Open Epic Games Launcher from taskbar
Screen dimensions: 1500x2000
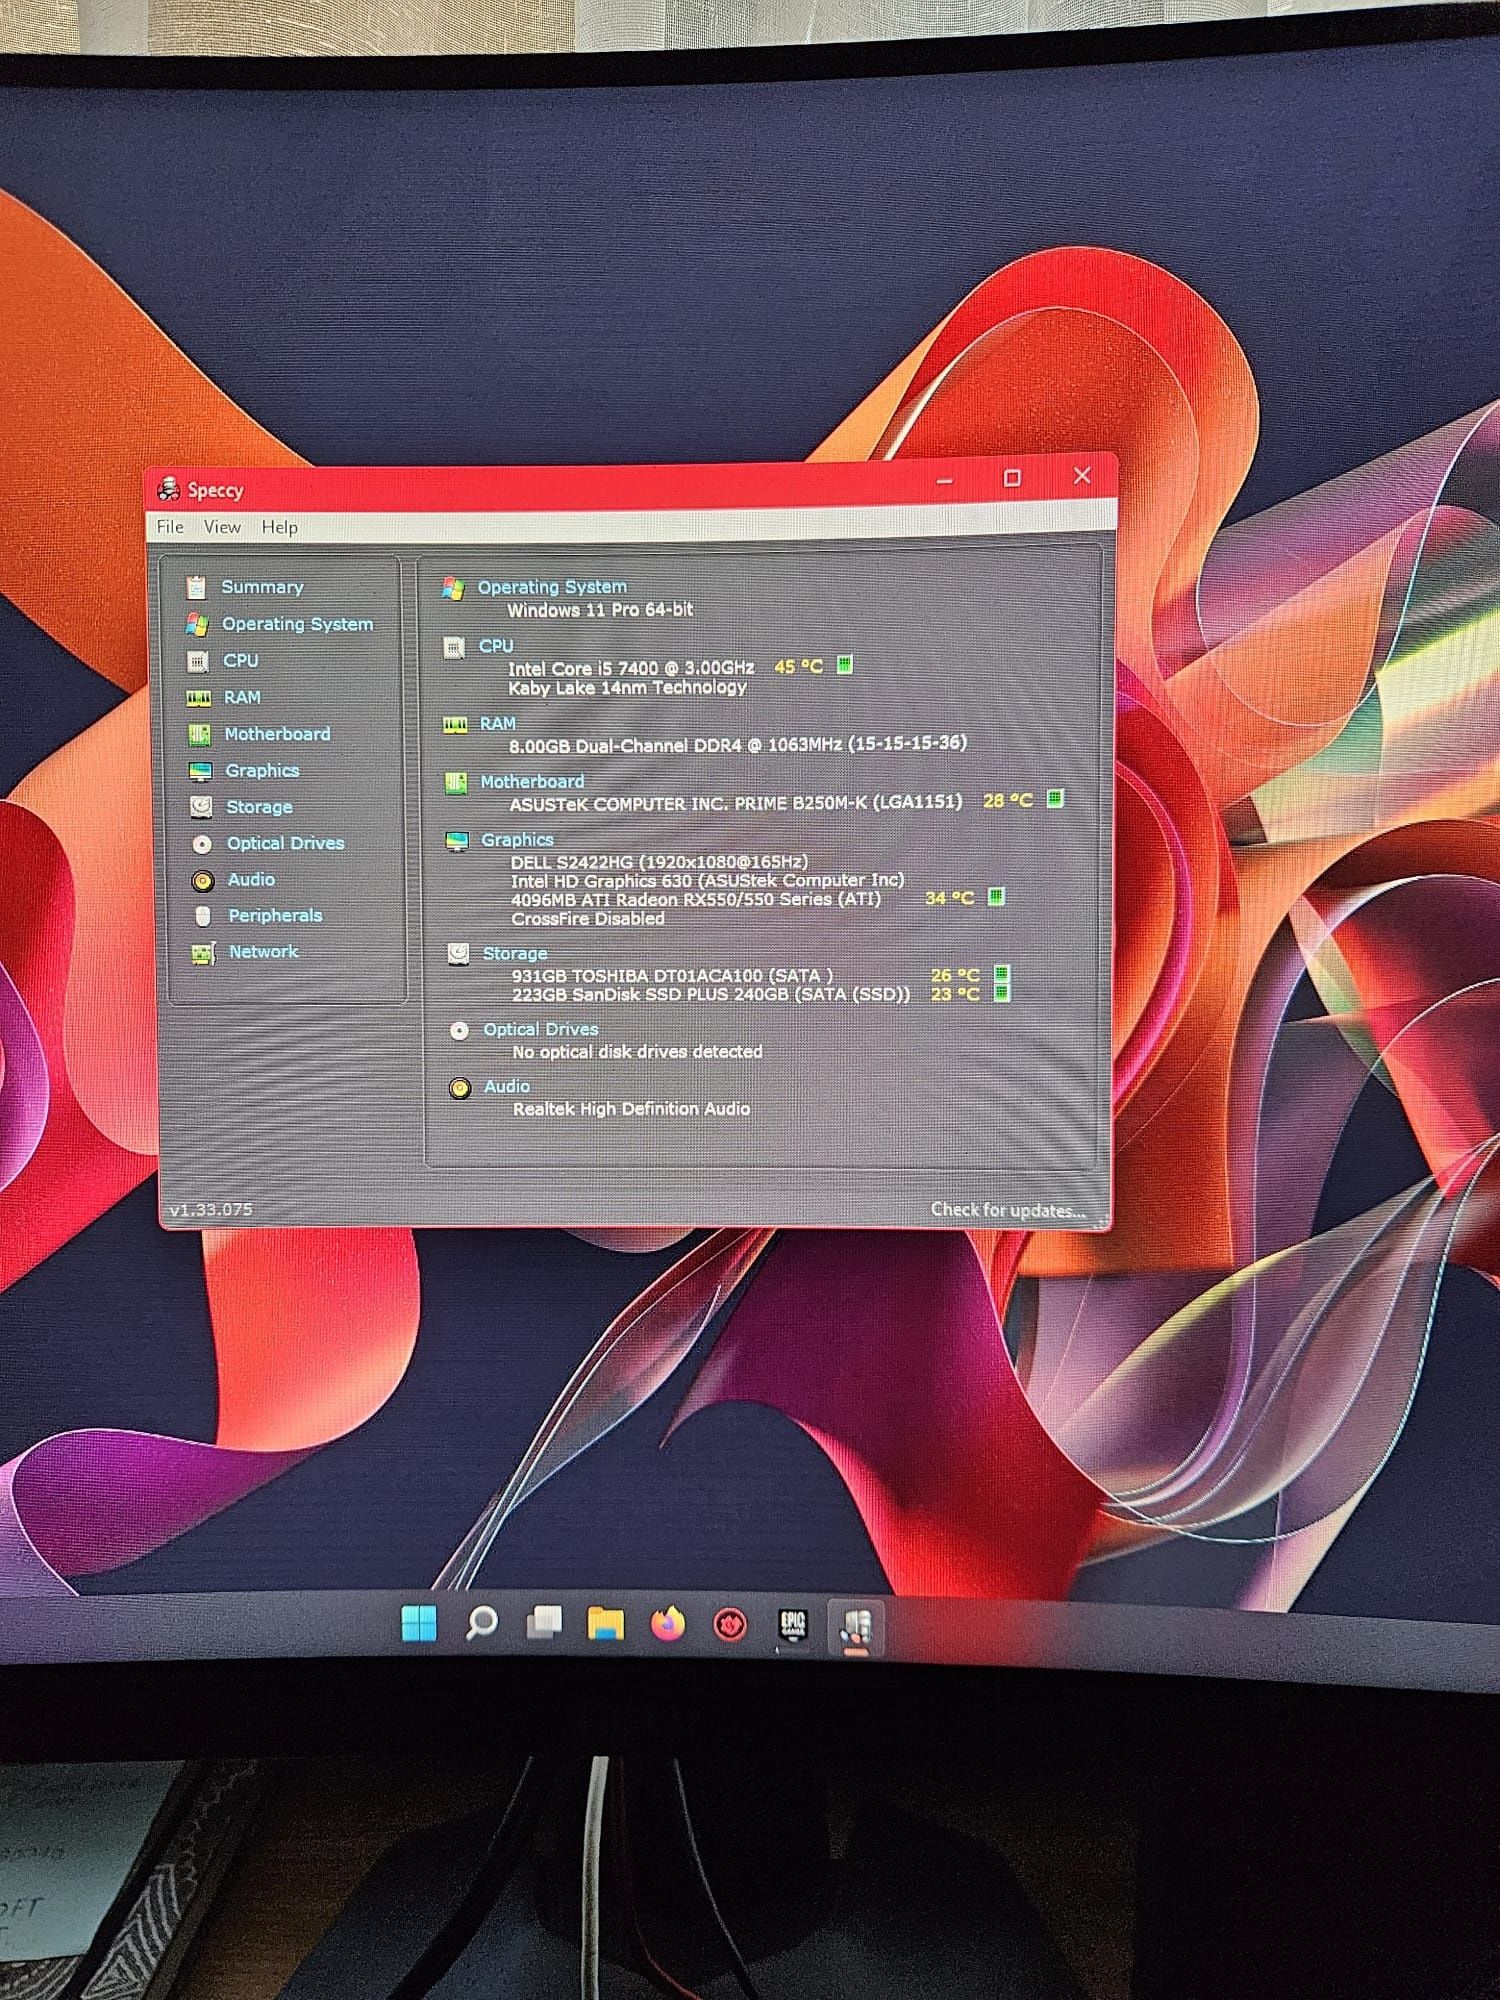pyautogui.click(x=793, y=1625)
